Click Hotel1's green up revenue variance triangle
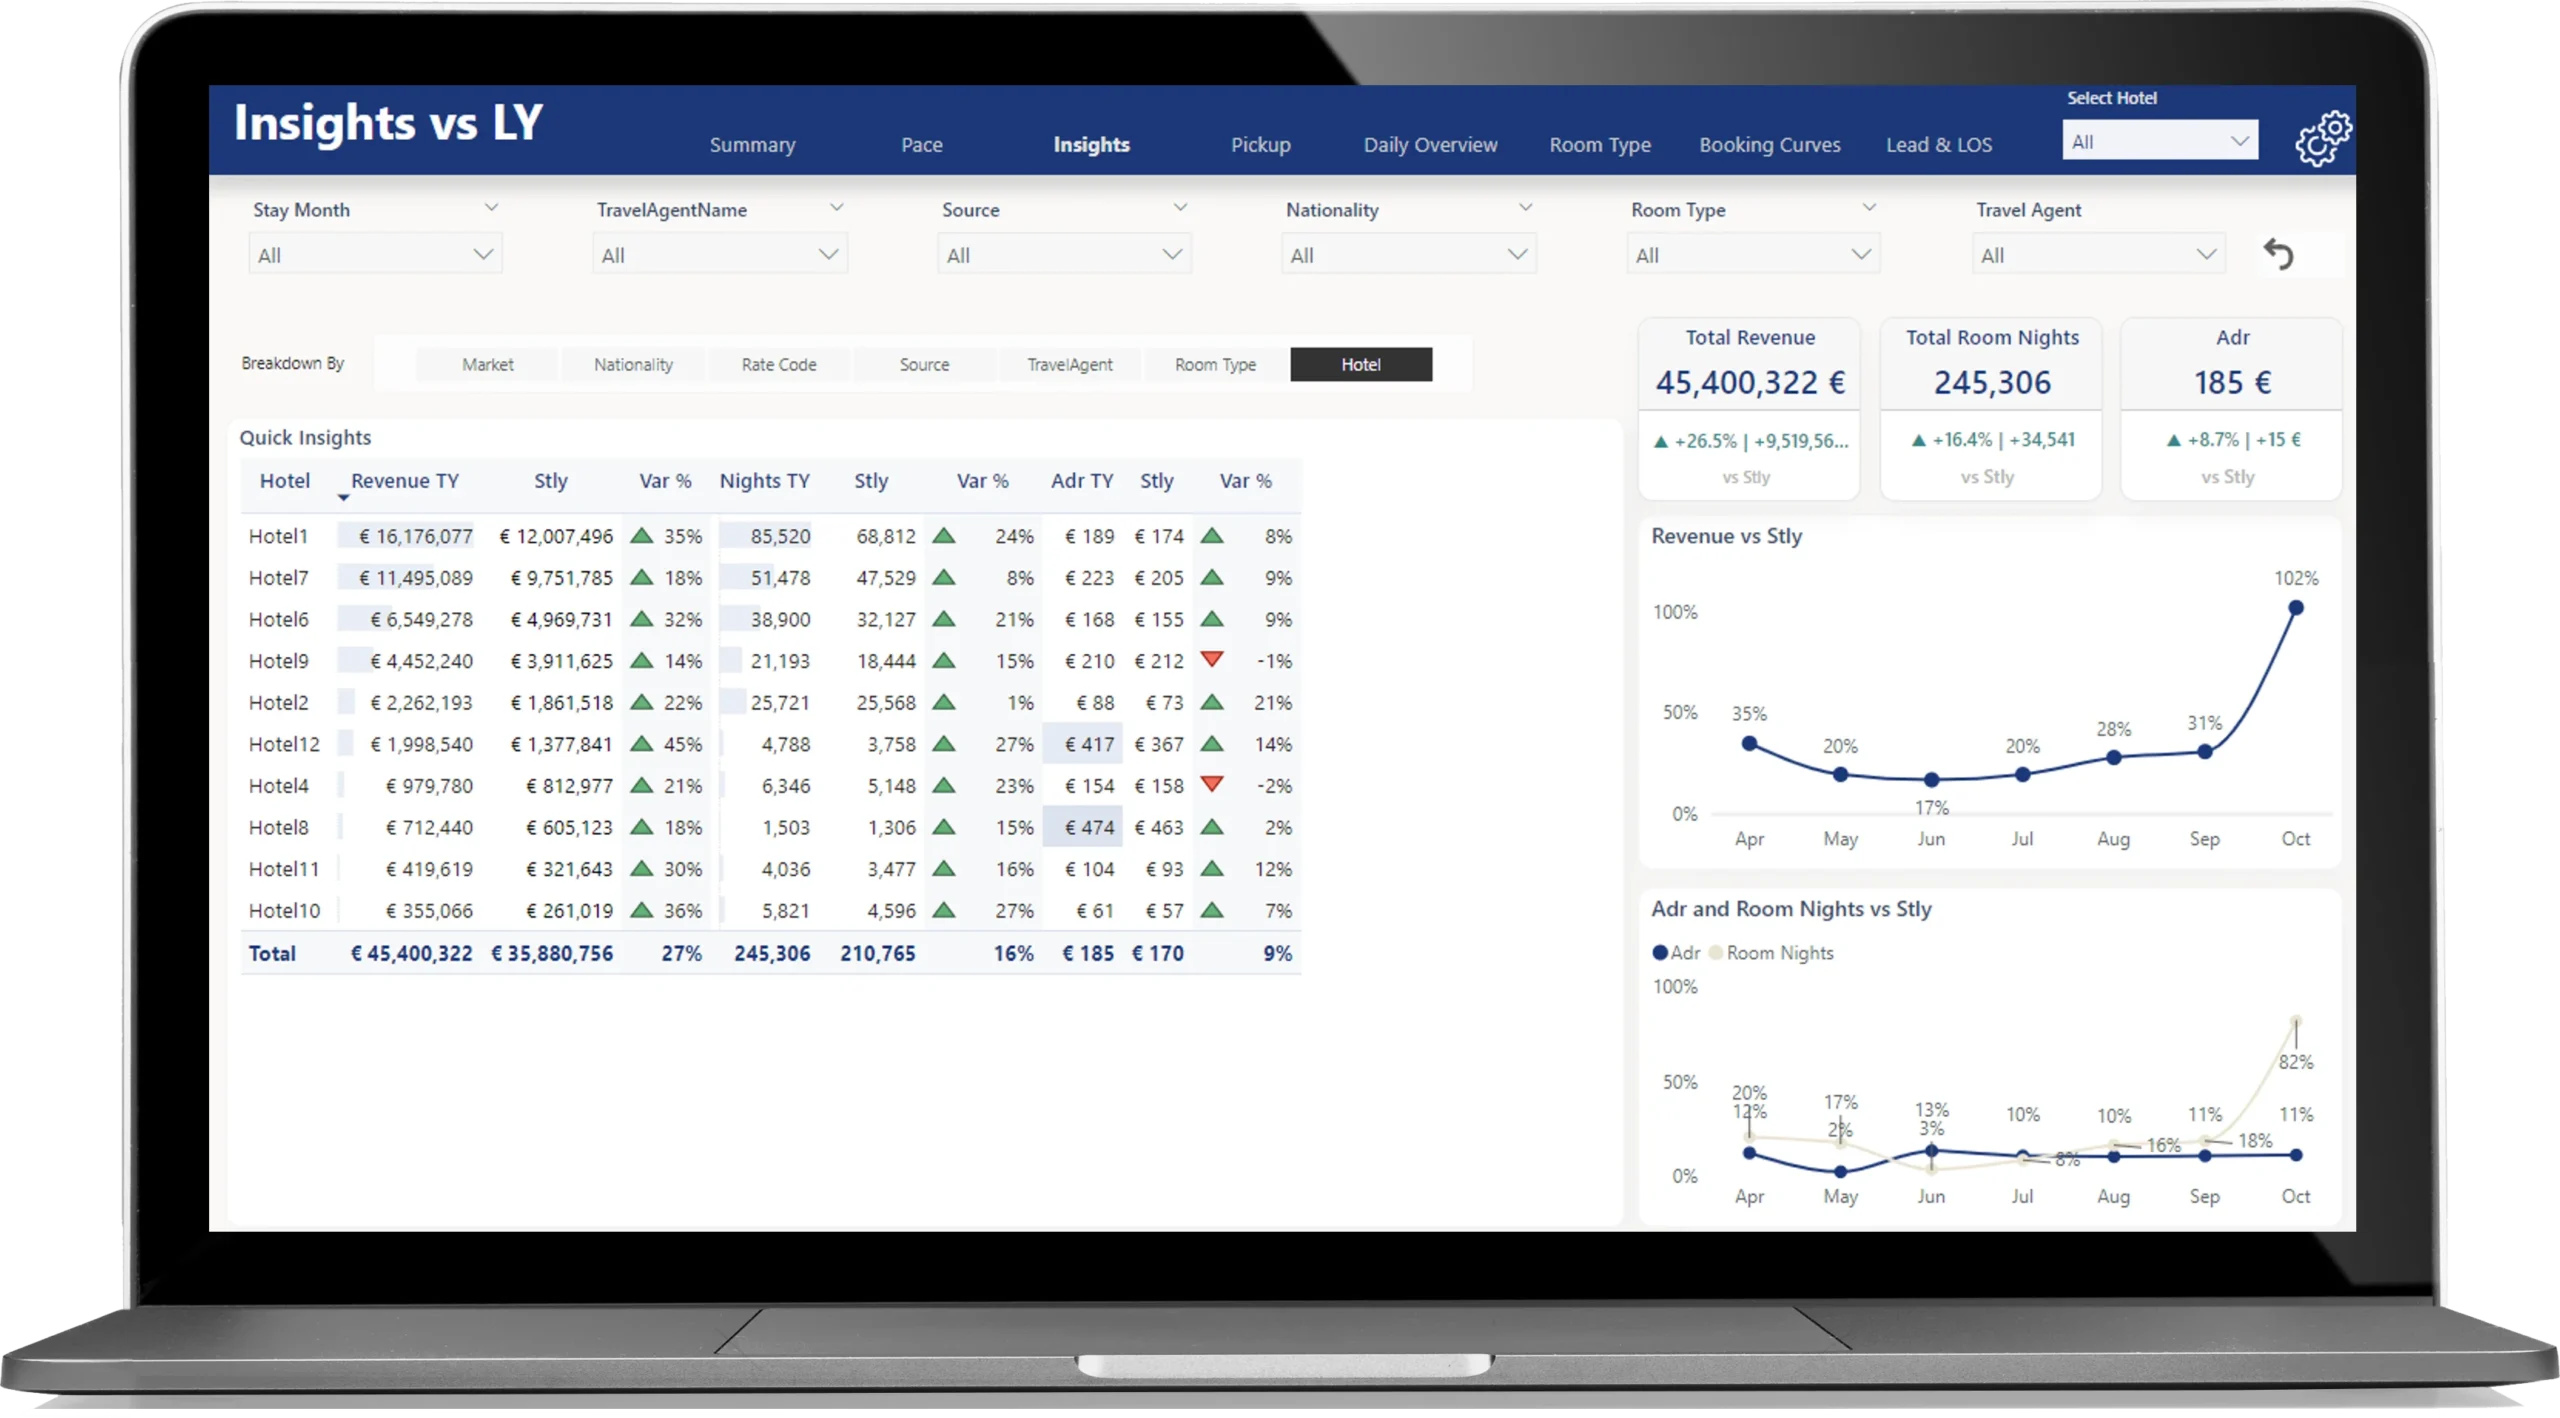 click(x=642, y=536)
